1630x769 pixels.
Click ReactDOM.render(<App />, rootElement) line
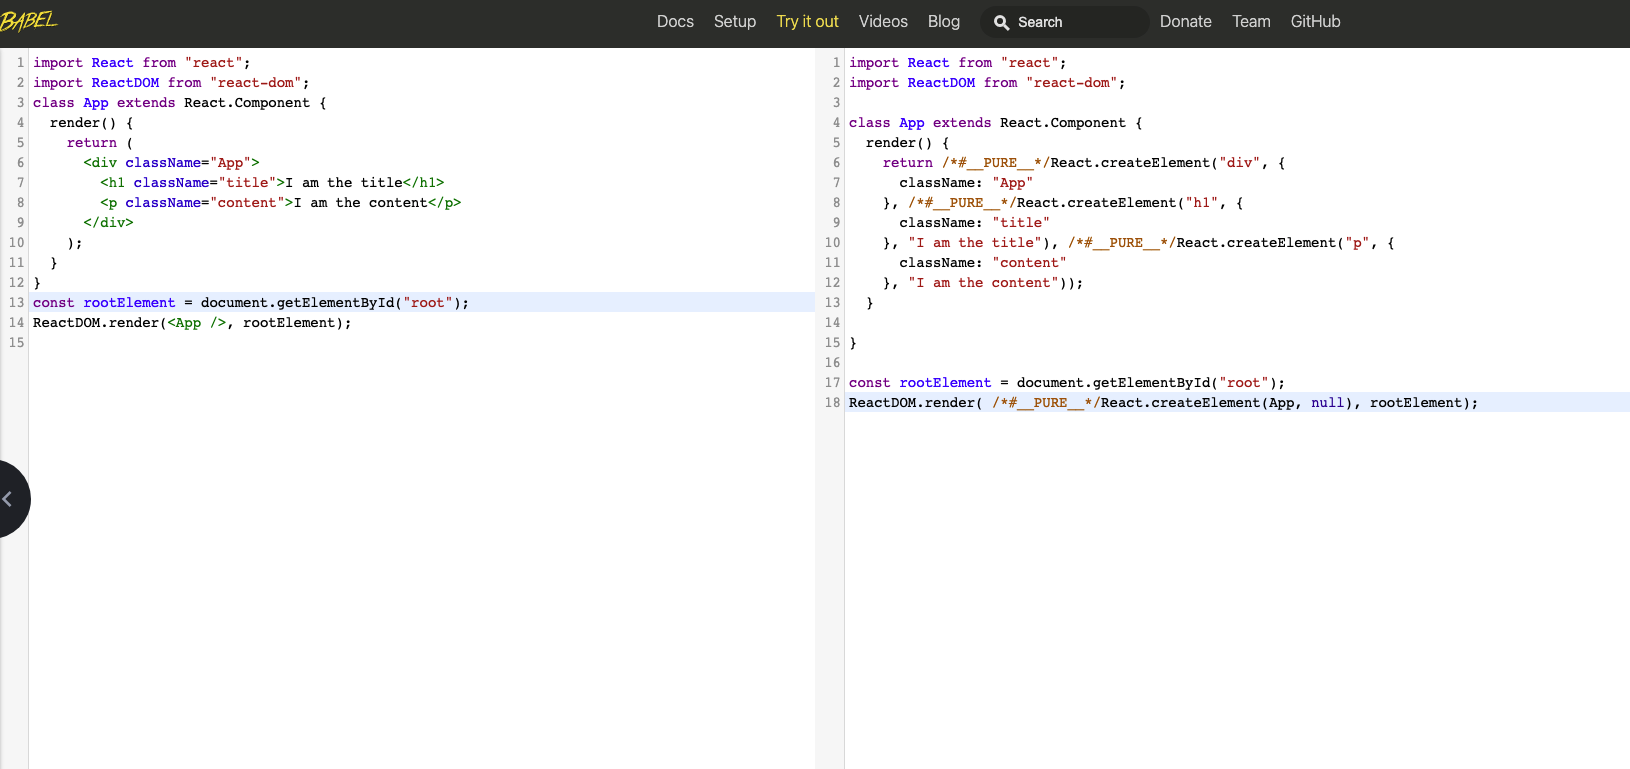point(192,322)
